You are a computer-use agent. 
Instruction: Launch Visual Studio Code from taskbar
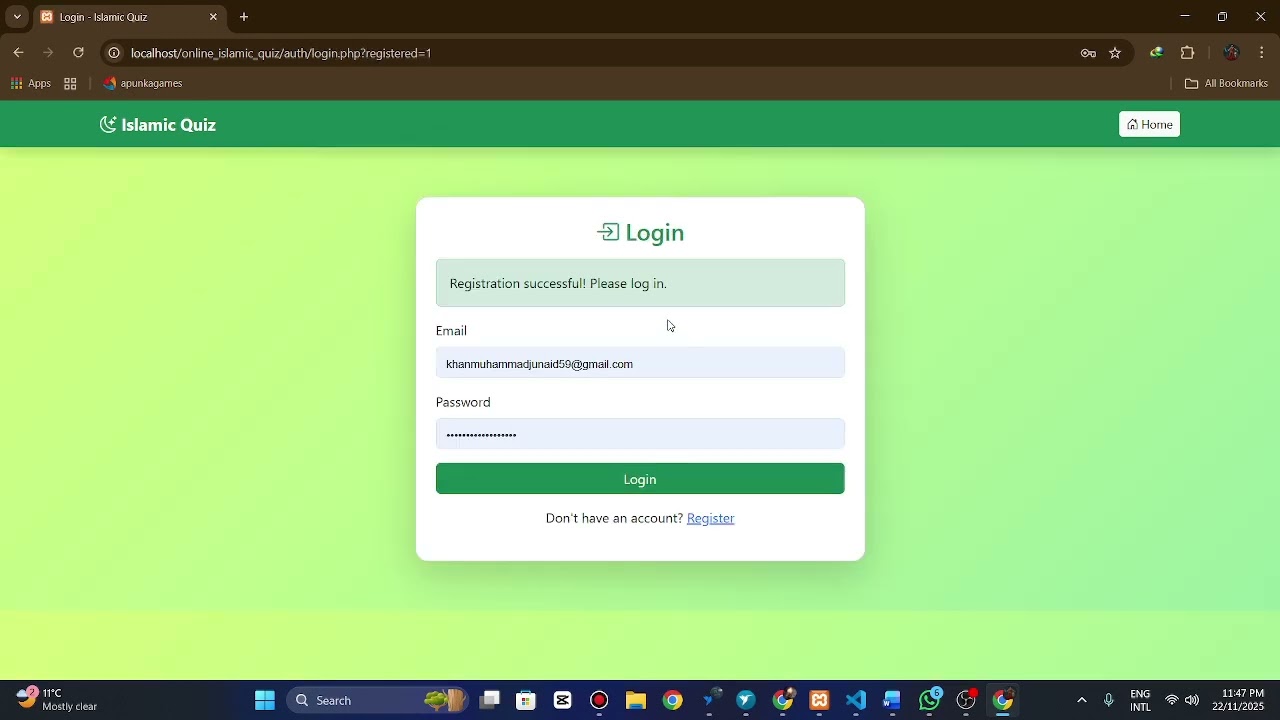[x=856, y=700]
